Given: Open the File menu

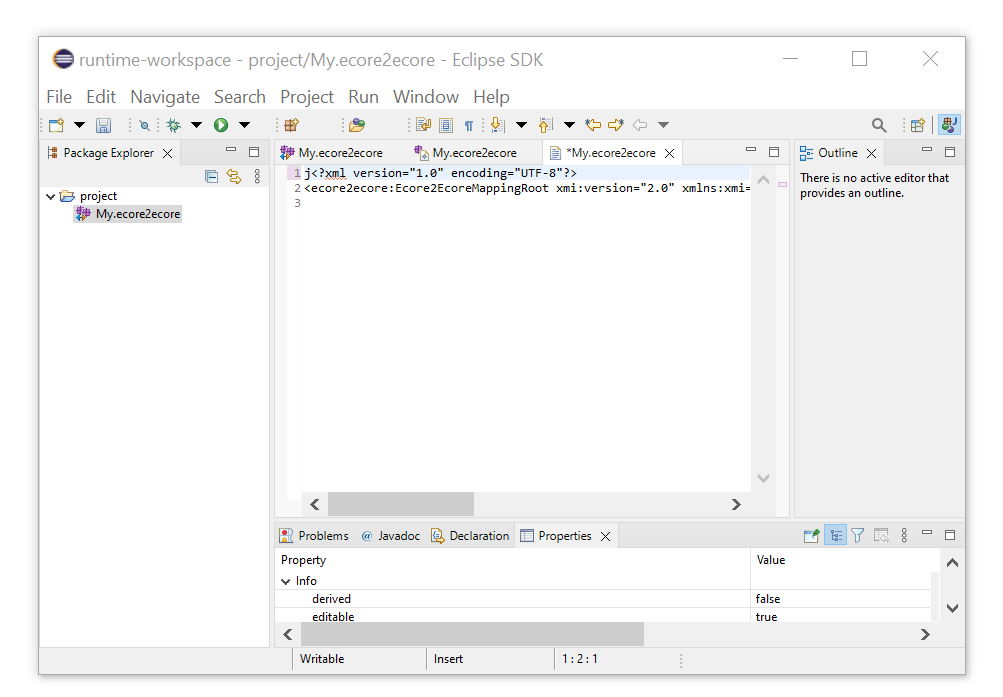Looking at the screenshot, I should [59, 97].
